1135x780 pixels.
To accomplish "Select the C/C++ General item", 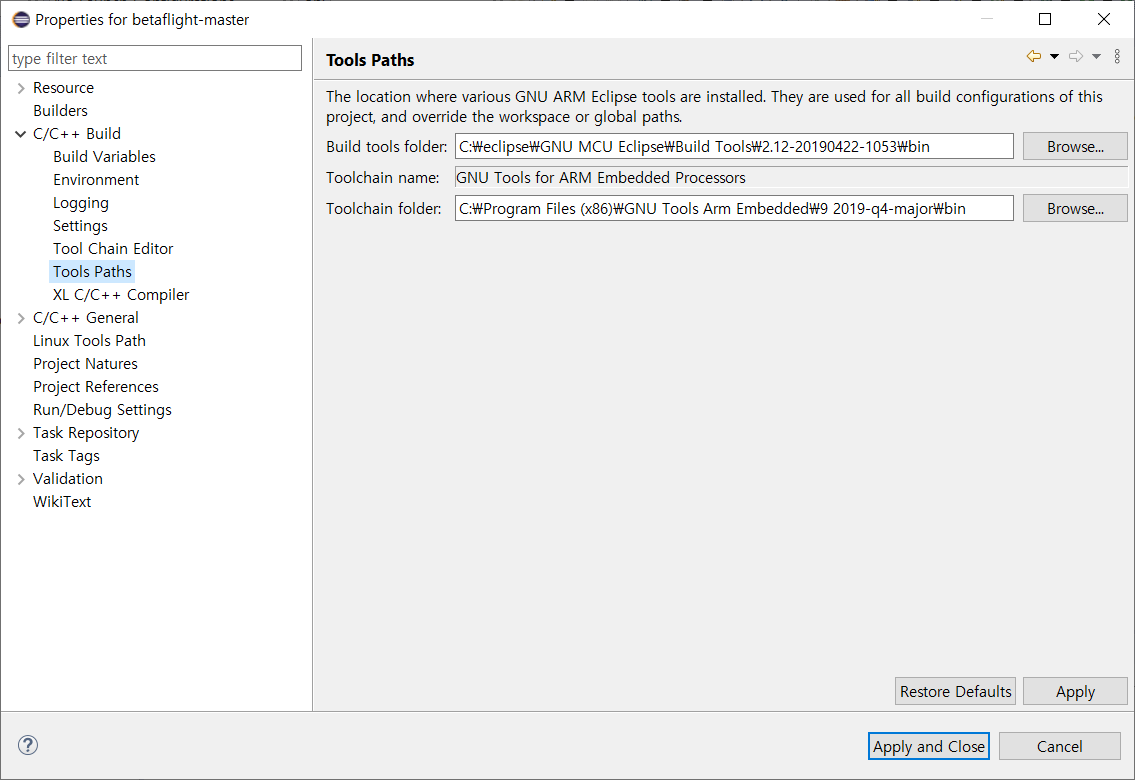I will (x=85, y=318).
